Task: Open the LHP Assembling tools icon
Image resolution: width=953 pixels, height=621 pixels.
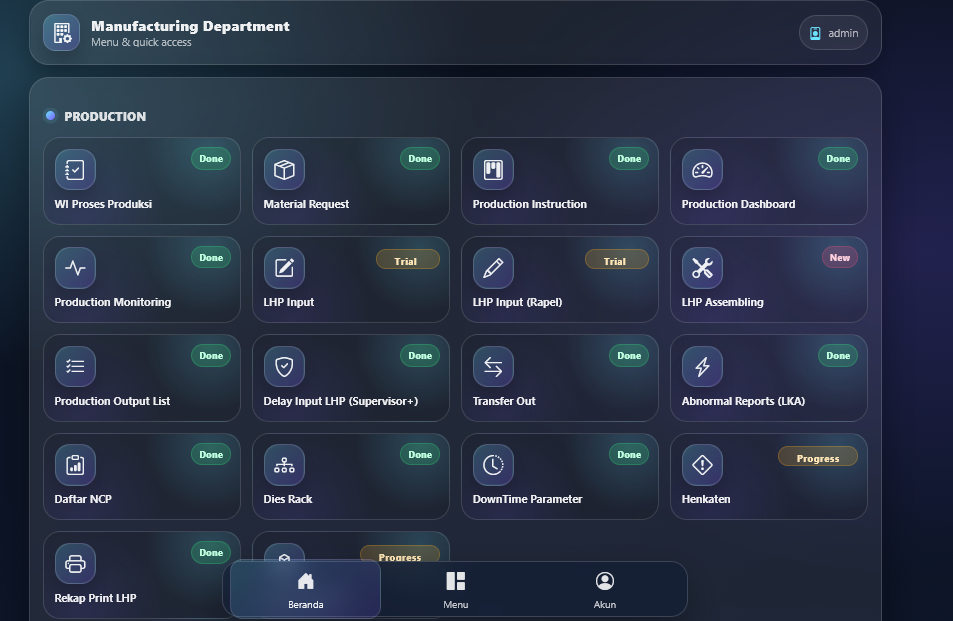Action: click(702, 268)
